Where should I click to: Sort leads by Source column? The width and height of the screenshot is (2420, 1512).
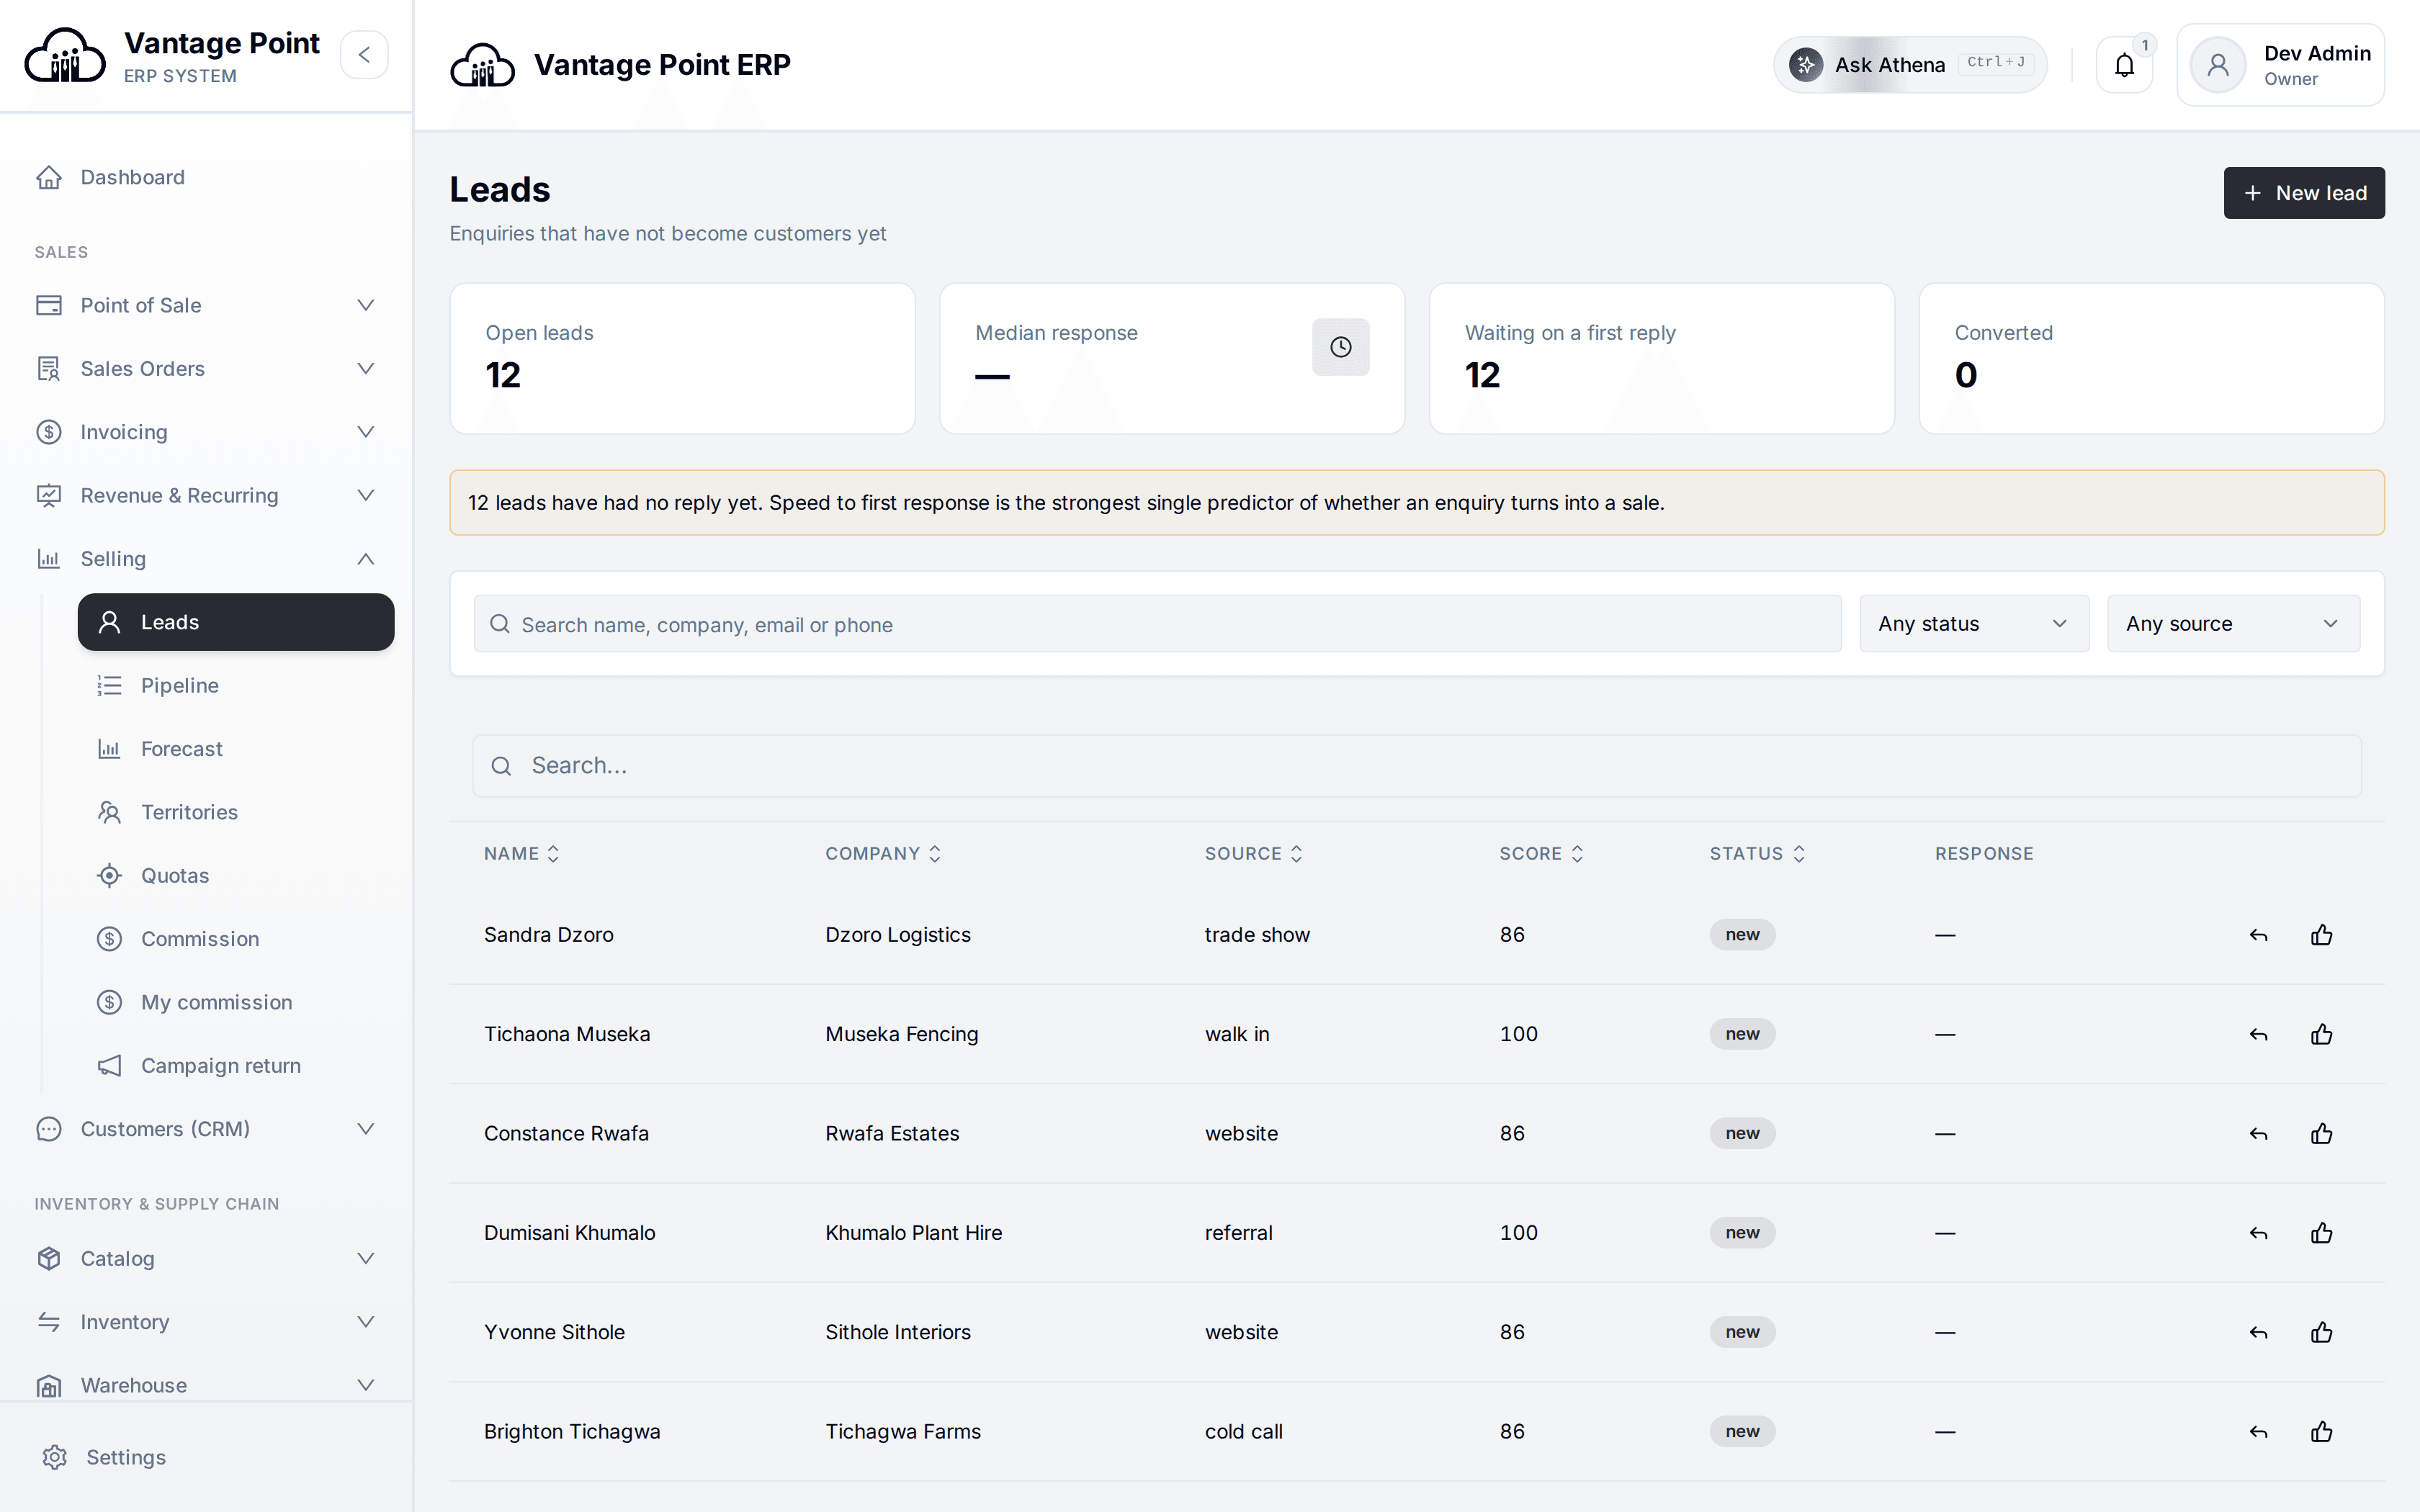click(1253, 853)
